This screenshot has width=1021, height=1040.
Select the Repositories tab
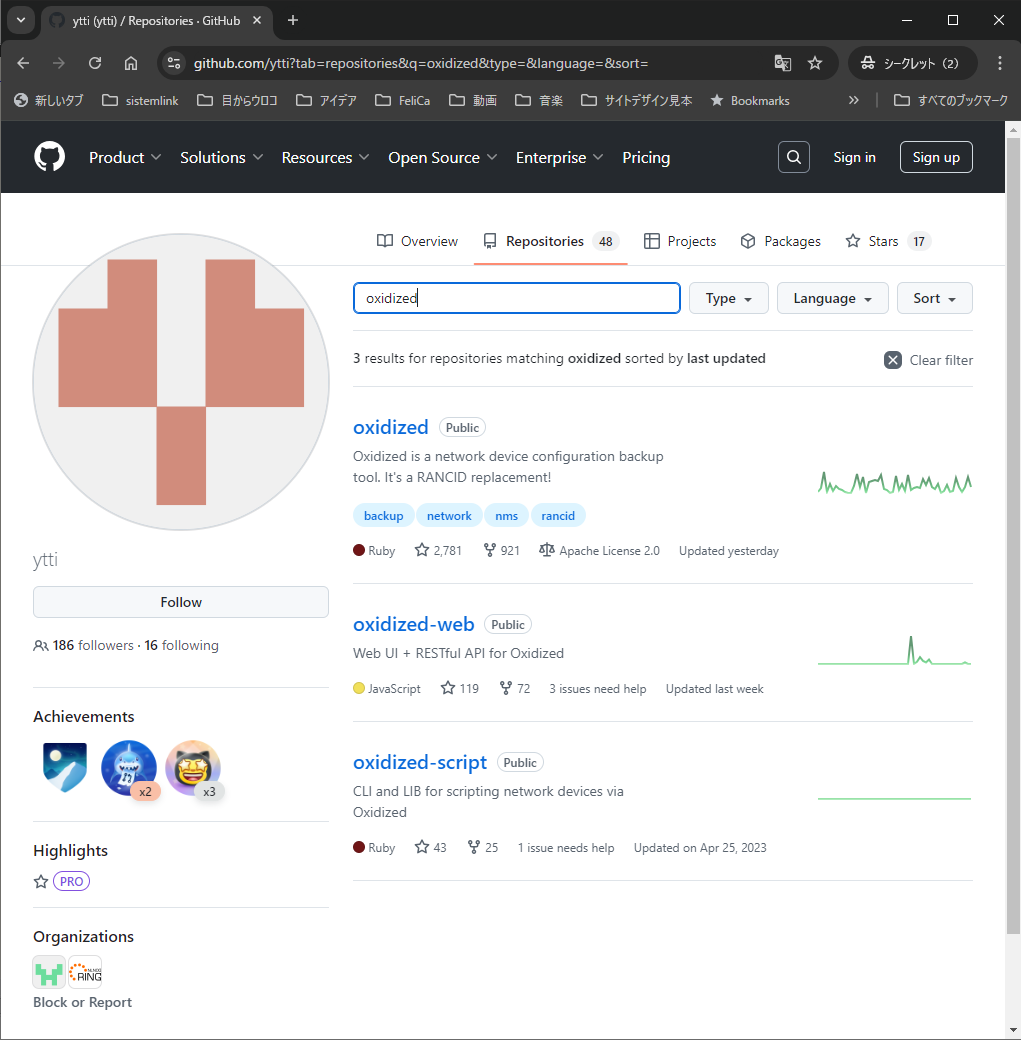pos(551,241)
